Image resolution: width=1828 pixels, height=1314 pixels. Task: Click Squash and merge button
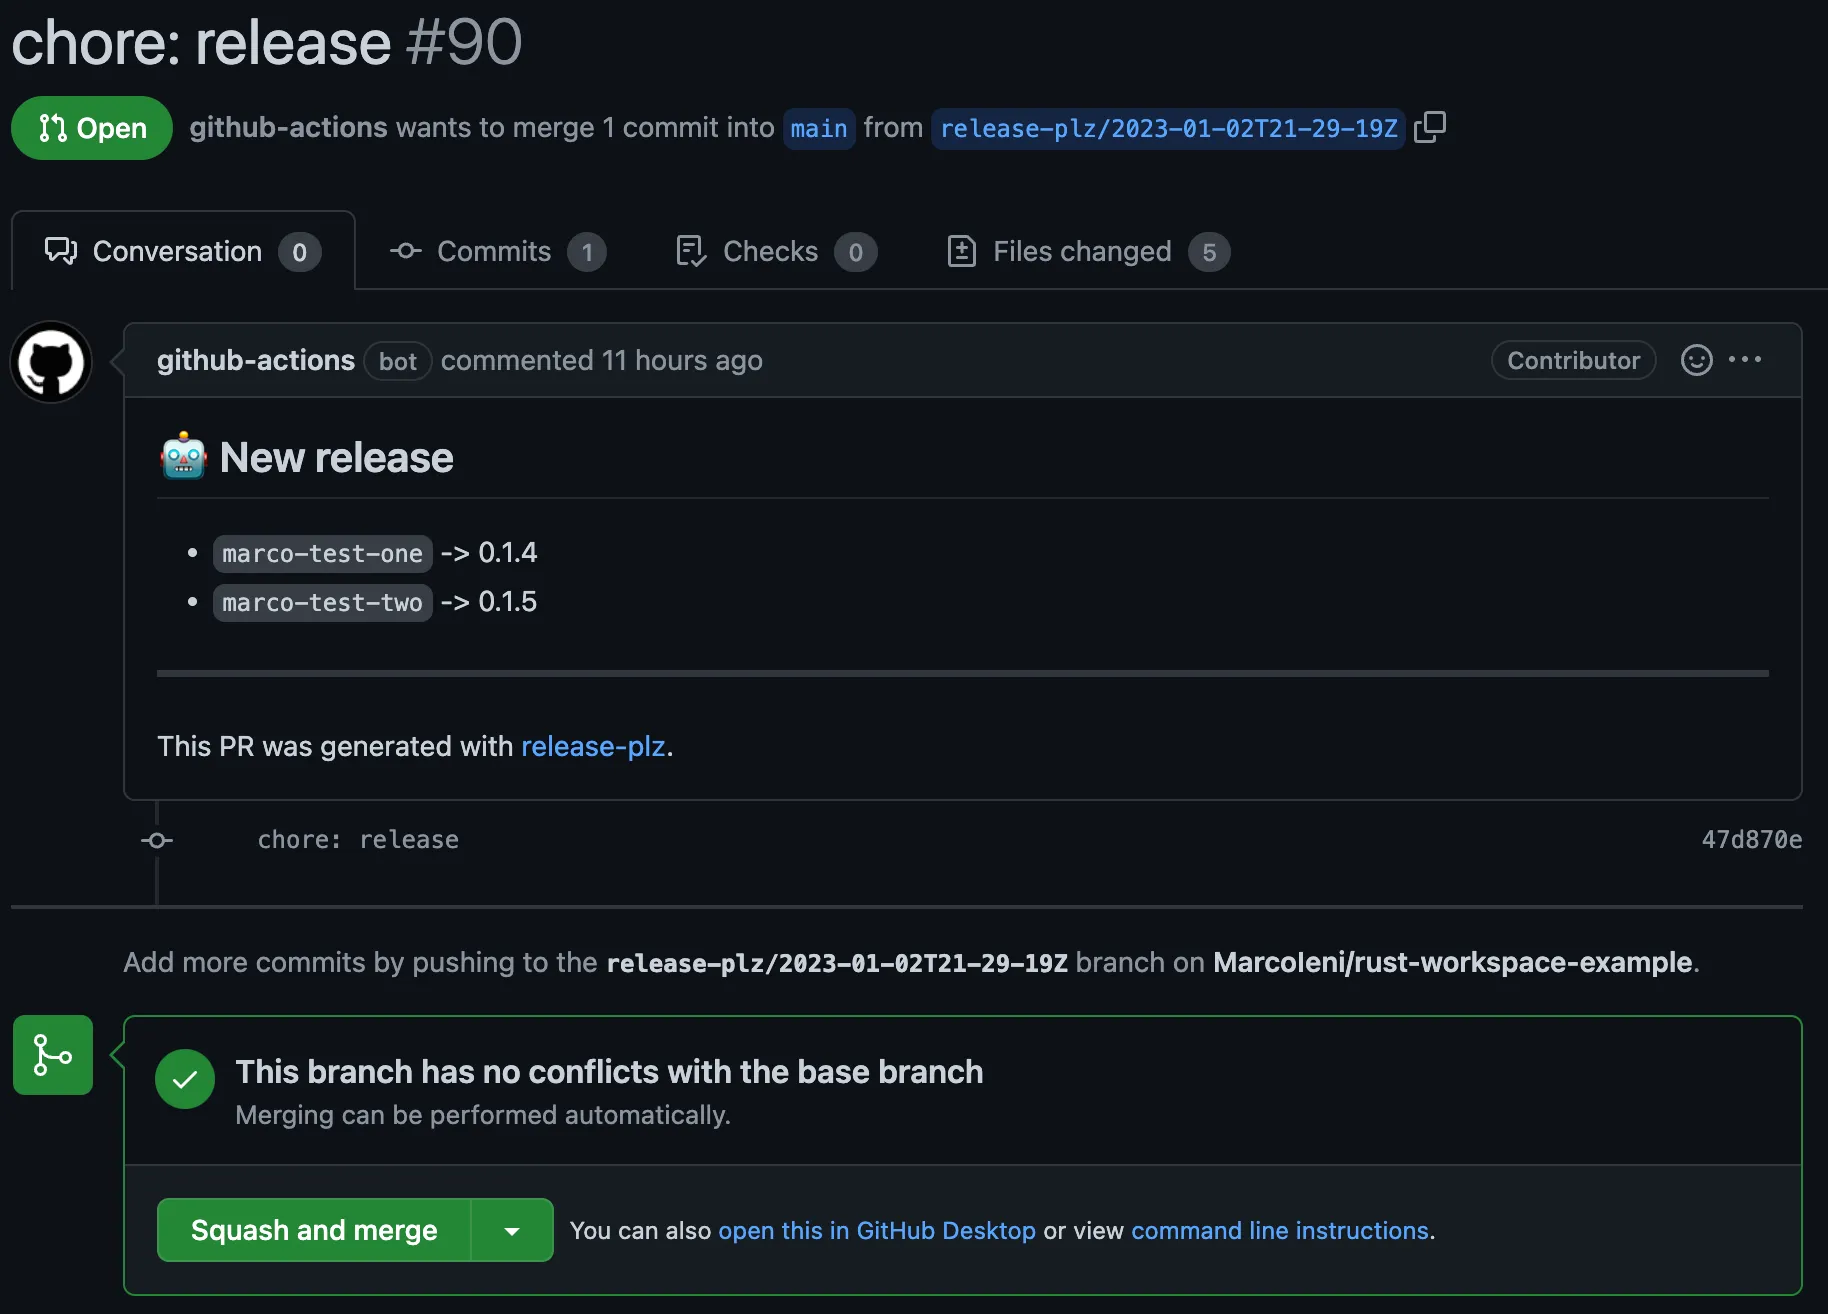314,1230
